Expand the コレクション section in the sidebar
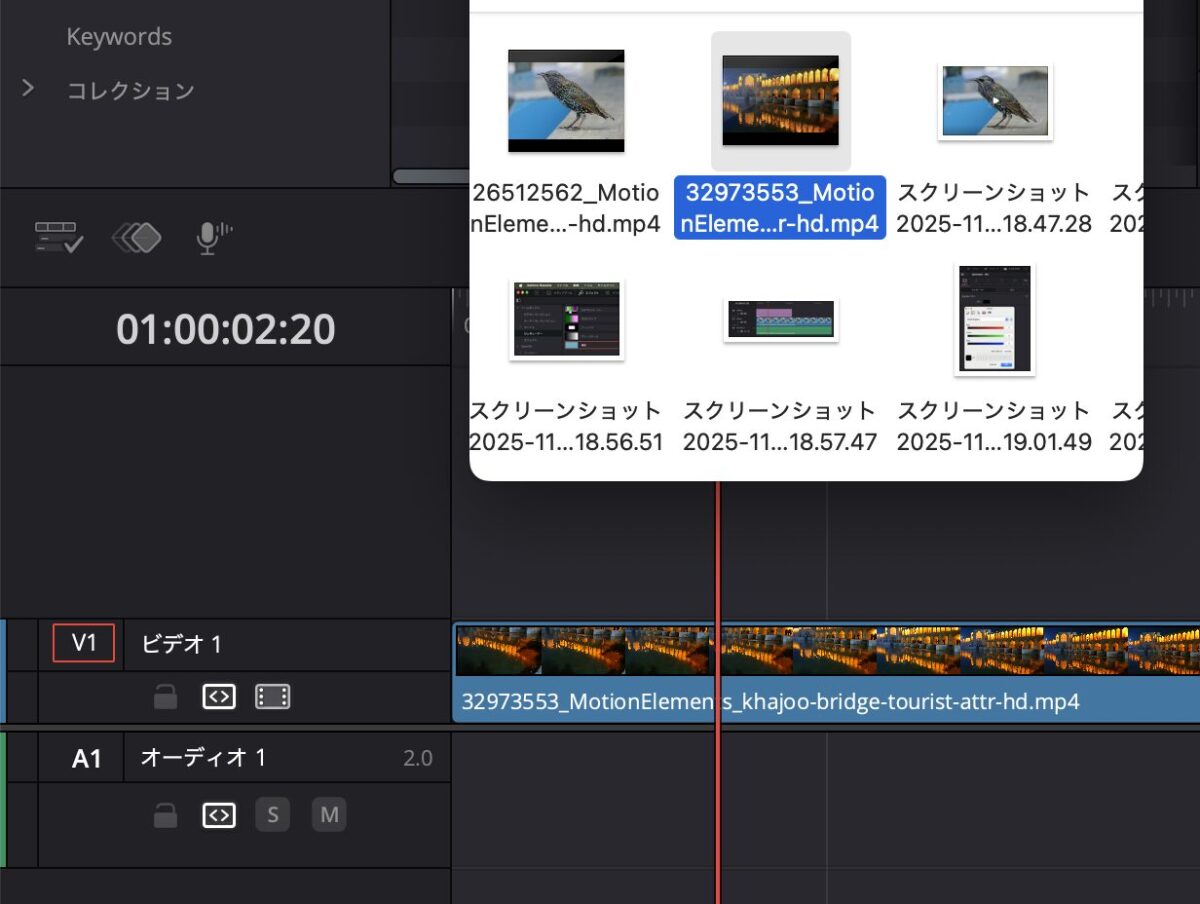The height and width of the screenshot is (904, 1200). coord(27,89)
